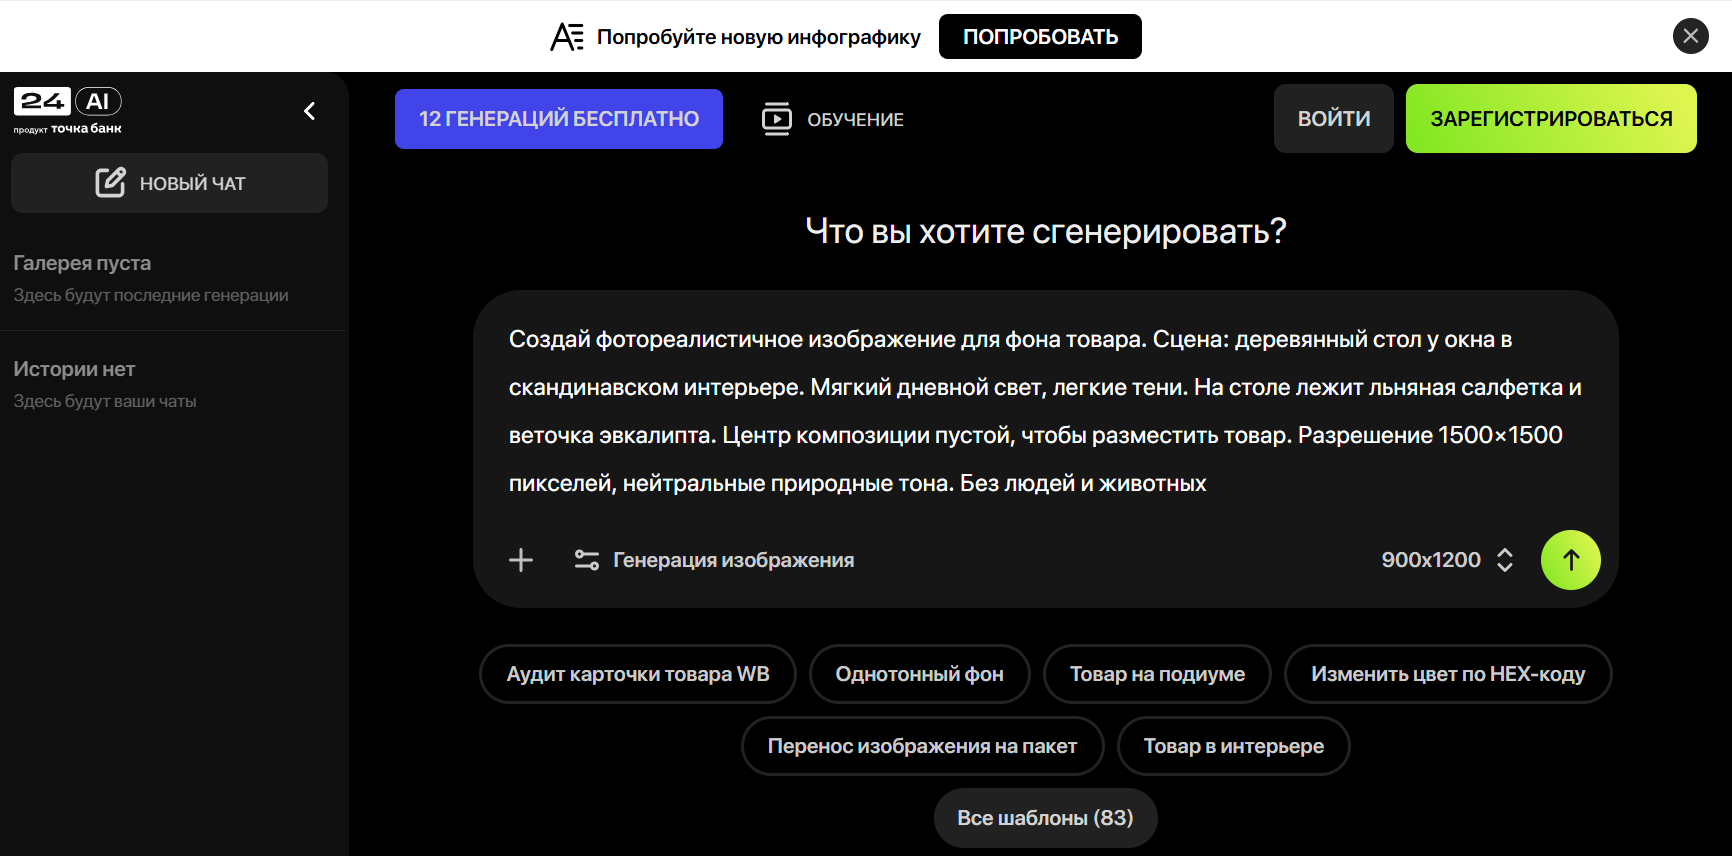Click the Попробуйте новую инфографику text
The height and width of the screenshot is (856, 1732).
(758, 37)
